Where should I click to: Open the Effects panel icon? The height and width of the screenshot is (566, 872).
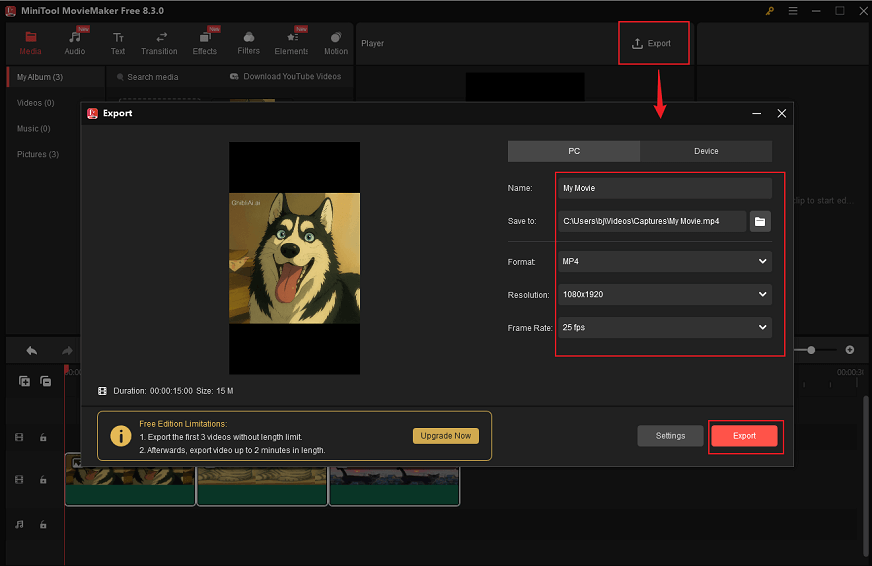click(205, 38)
